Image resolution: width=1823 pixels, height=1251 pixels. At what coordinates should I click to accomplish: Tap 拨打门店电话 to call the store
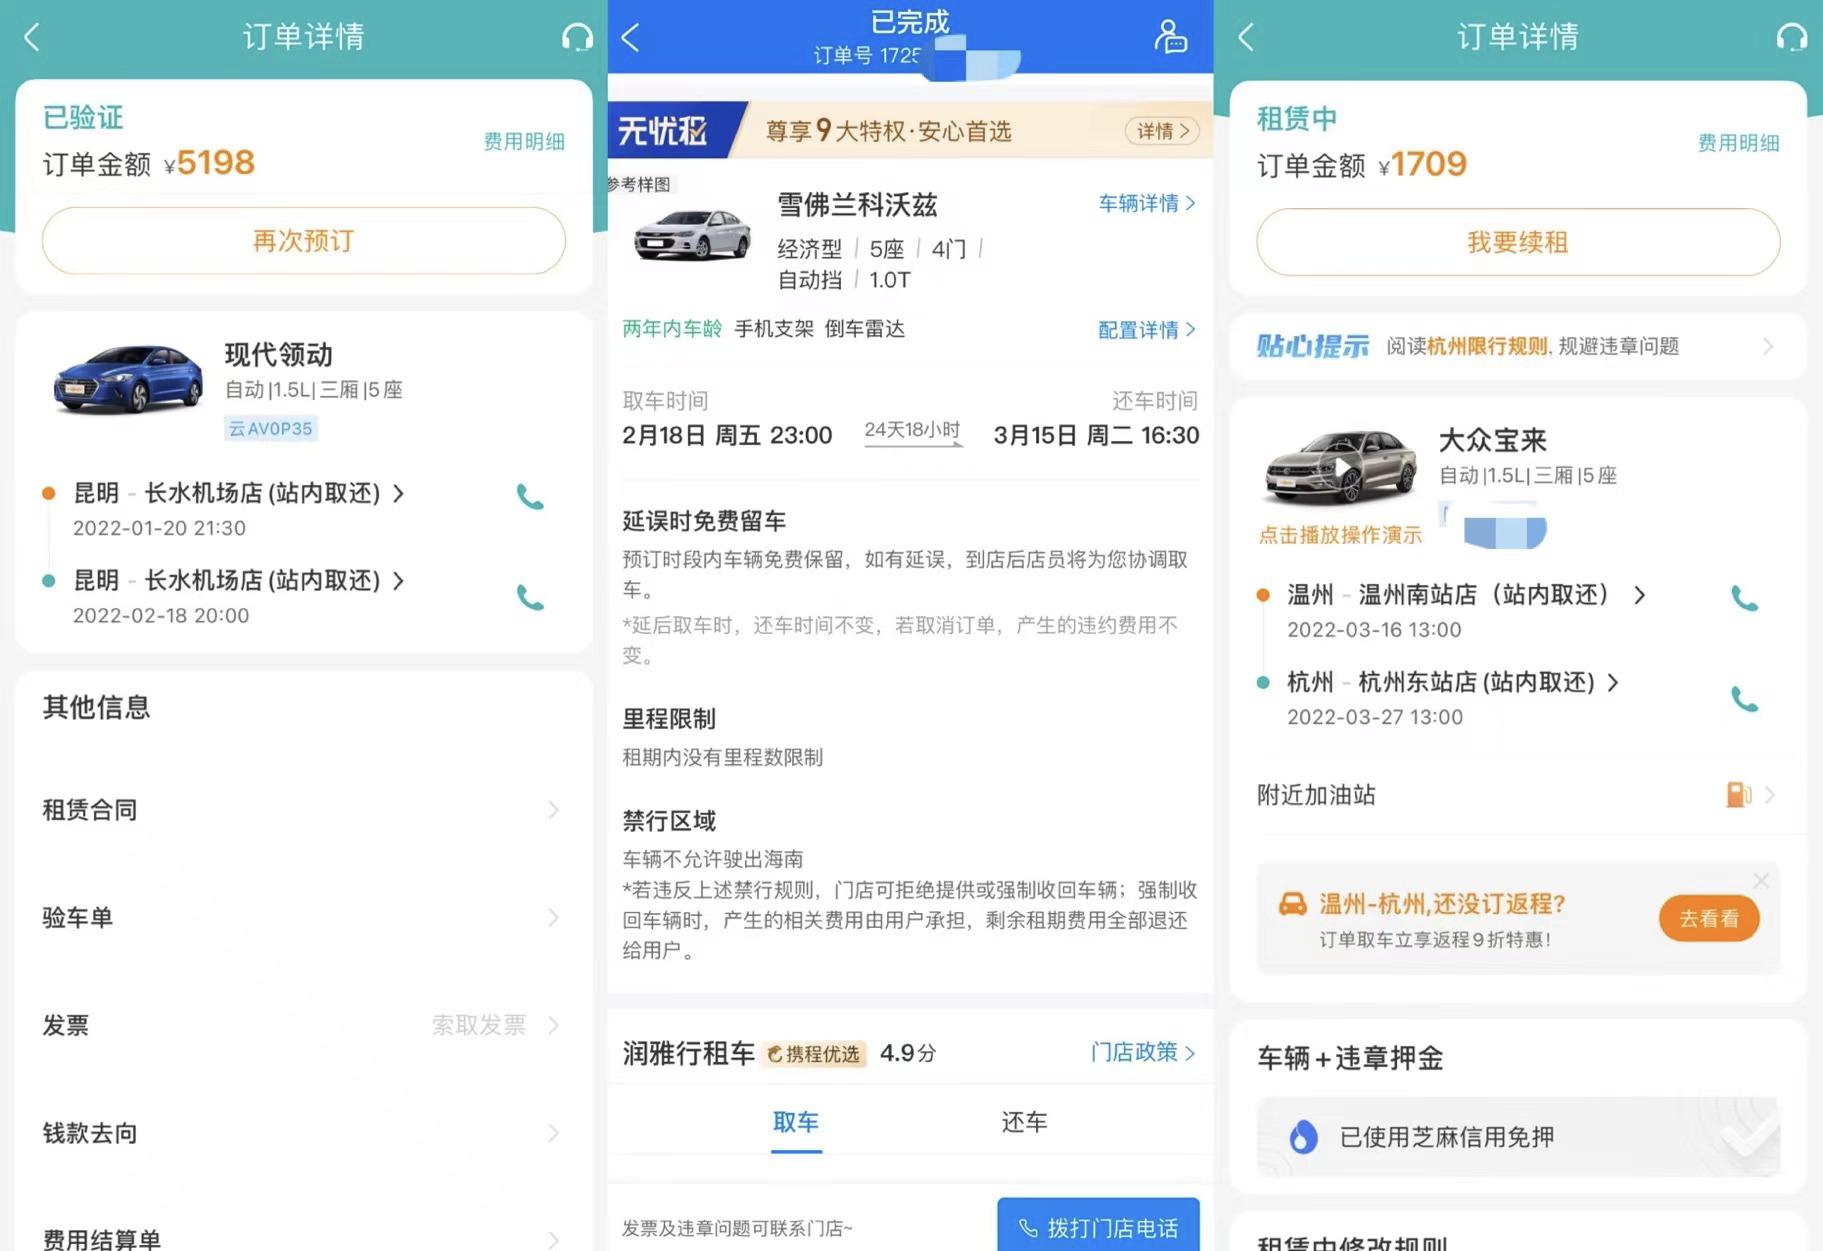pyautogui.click(x=1098, y=1227)
